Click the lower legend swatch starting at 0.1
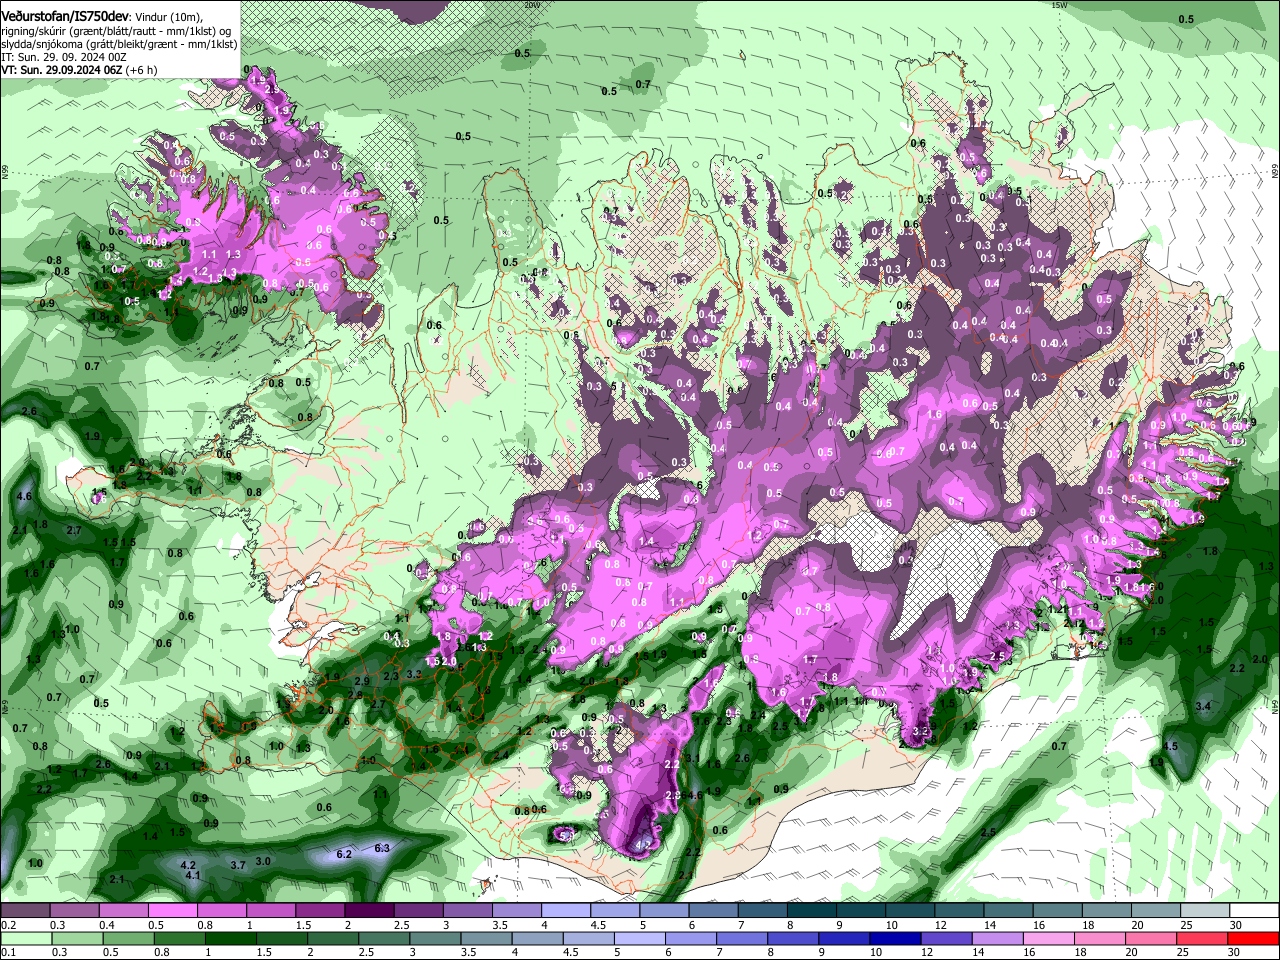This screenshot has width=1280, height=960. 26,939
